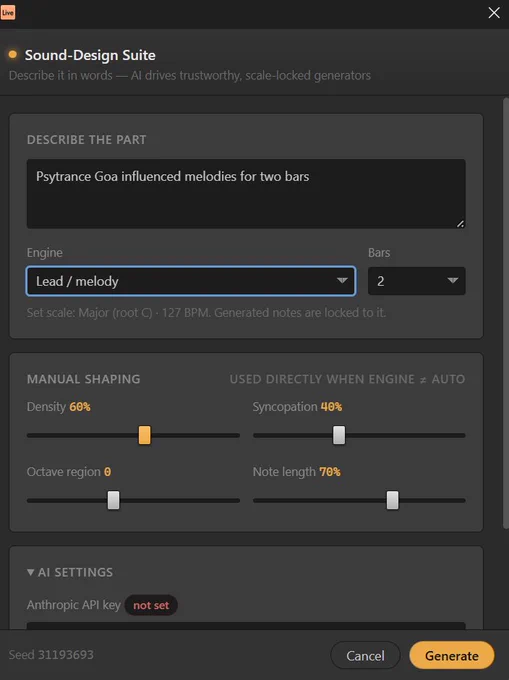Click the orange status dot by the title
509x680 pixels.
click(13, 54)
